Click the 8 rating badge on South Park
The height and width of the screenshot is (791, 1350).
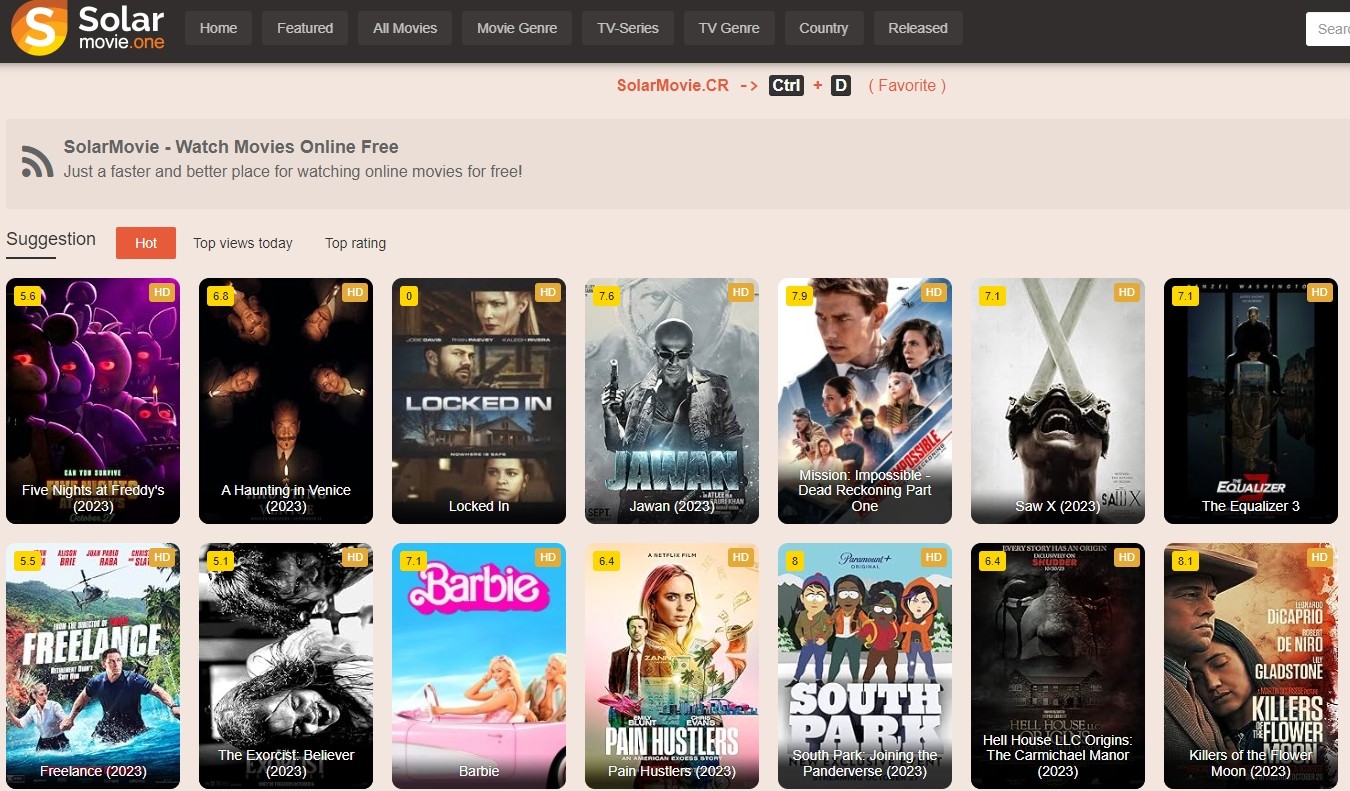pyautogui.click(x=794, y=561)
